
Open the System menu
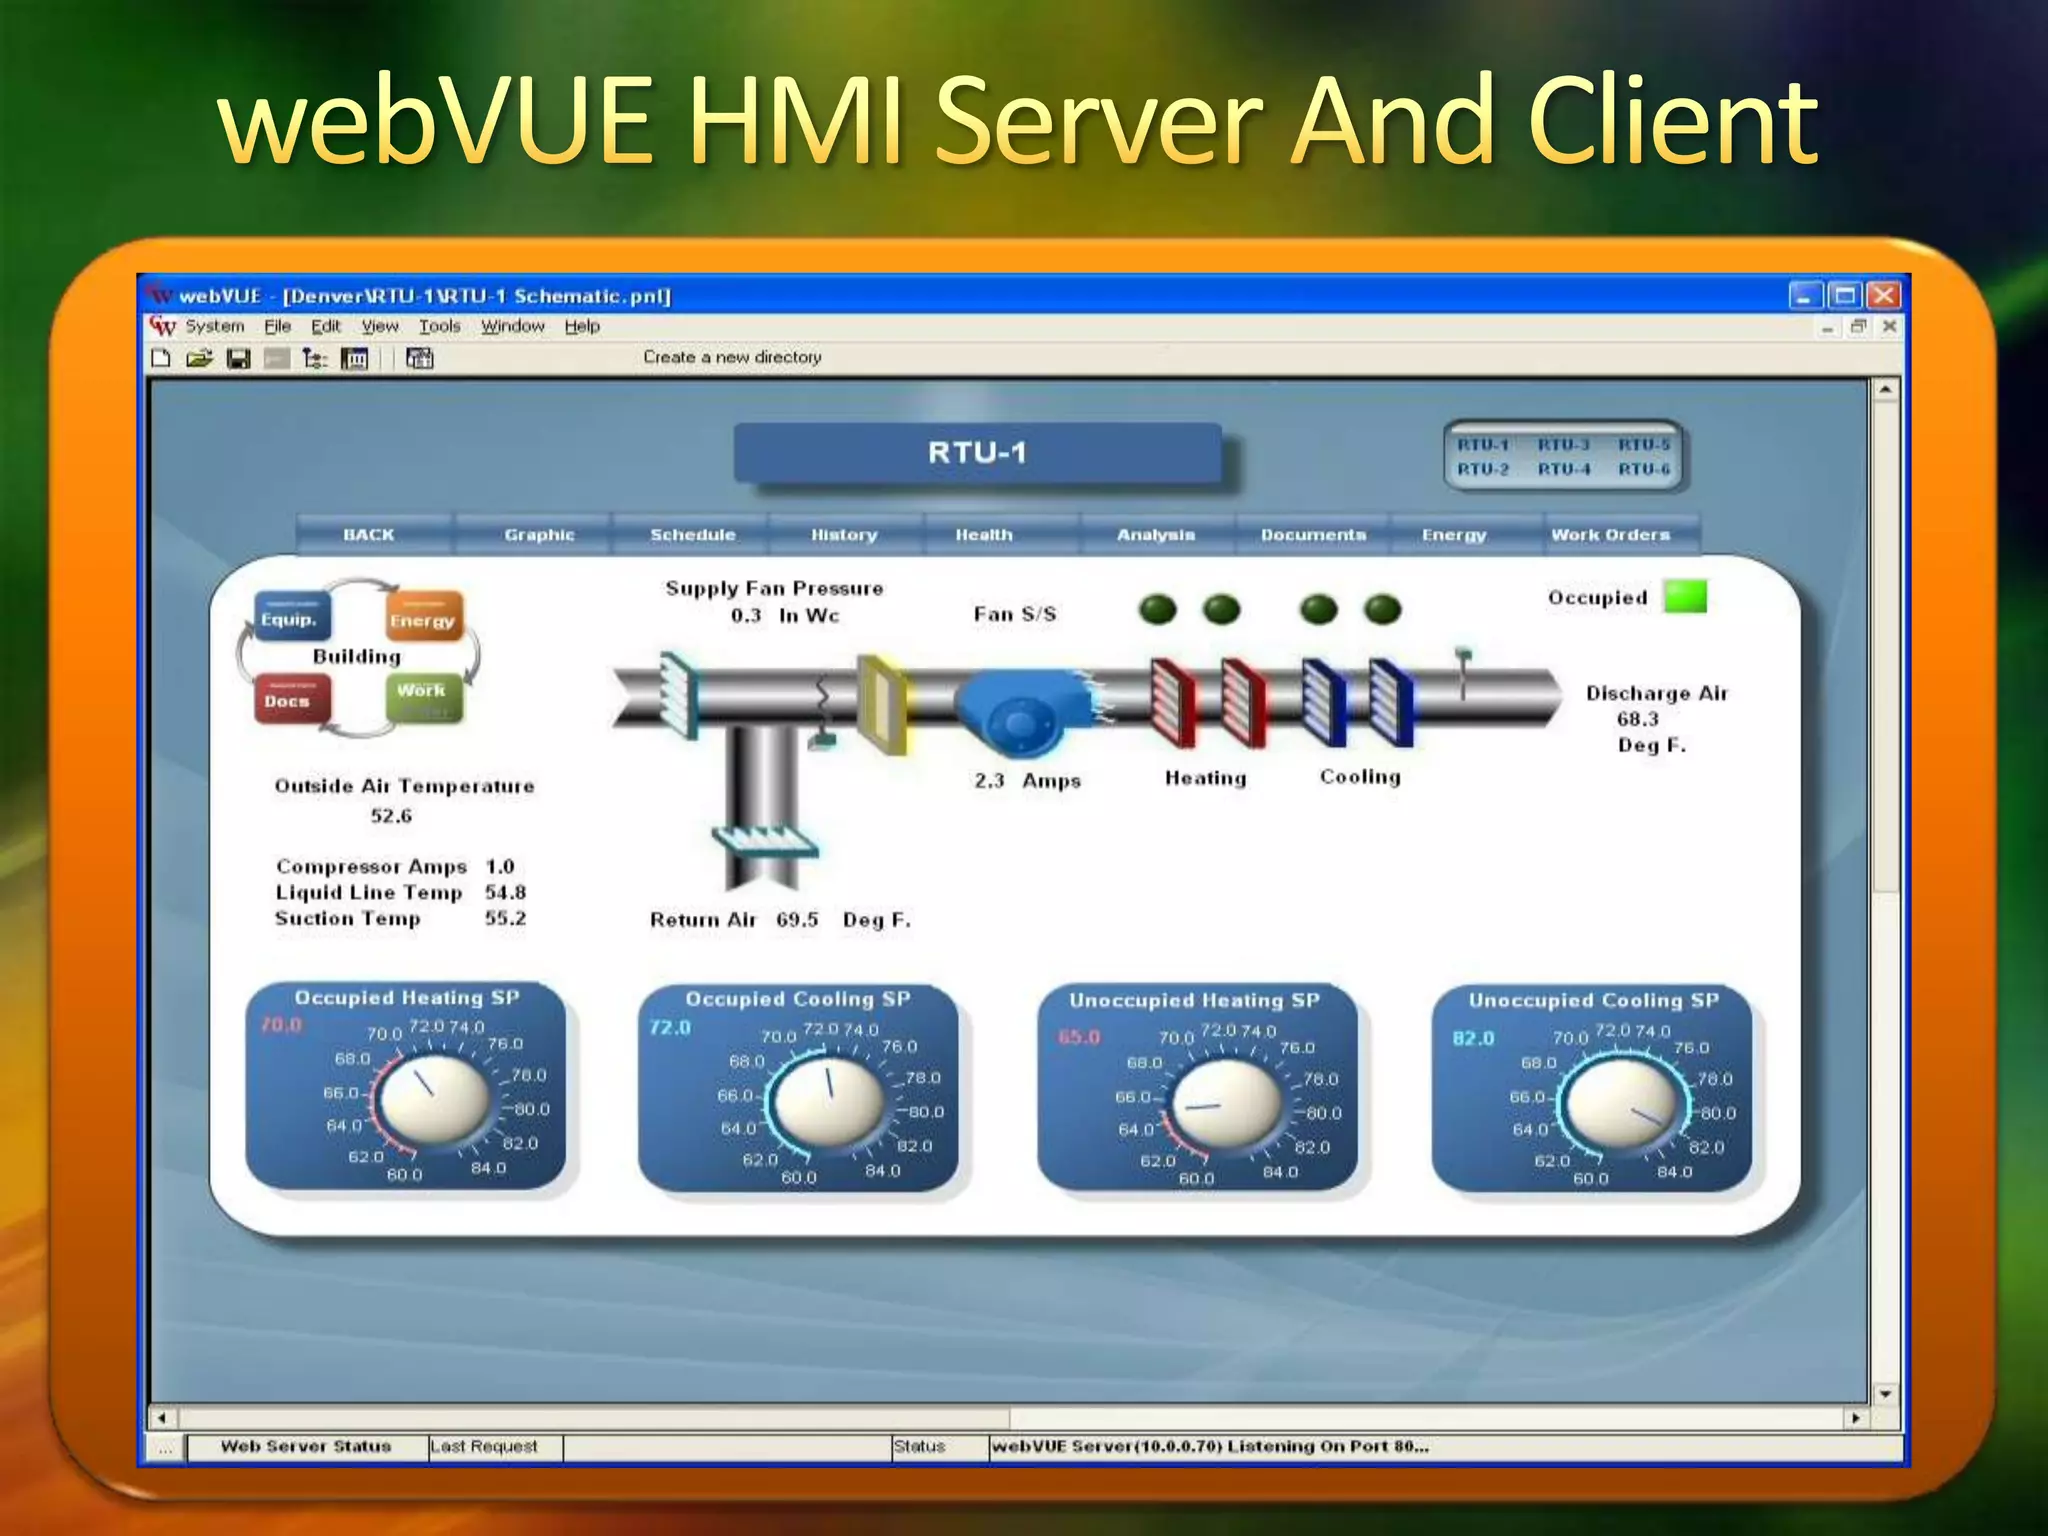214,326
